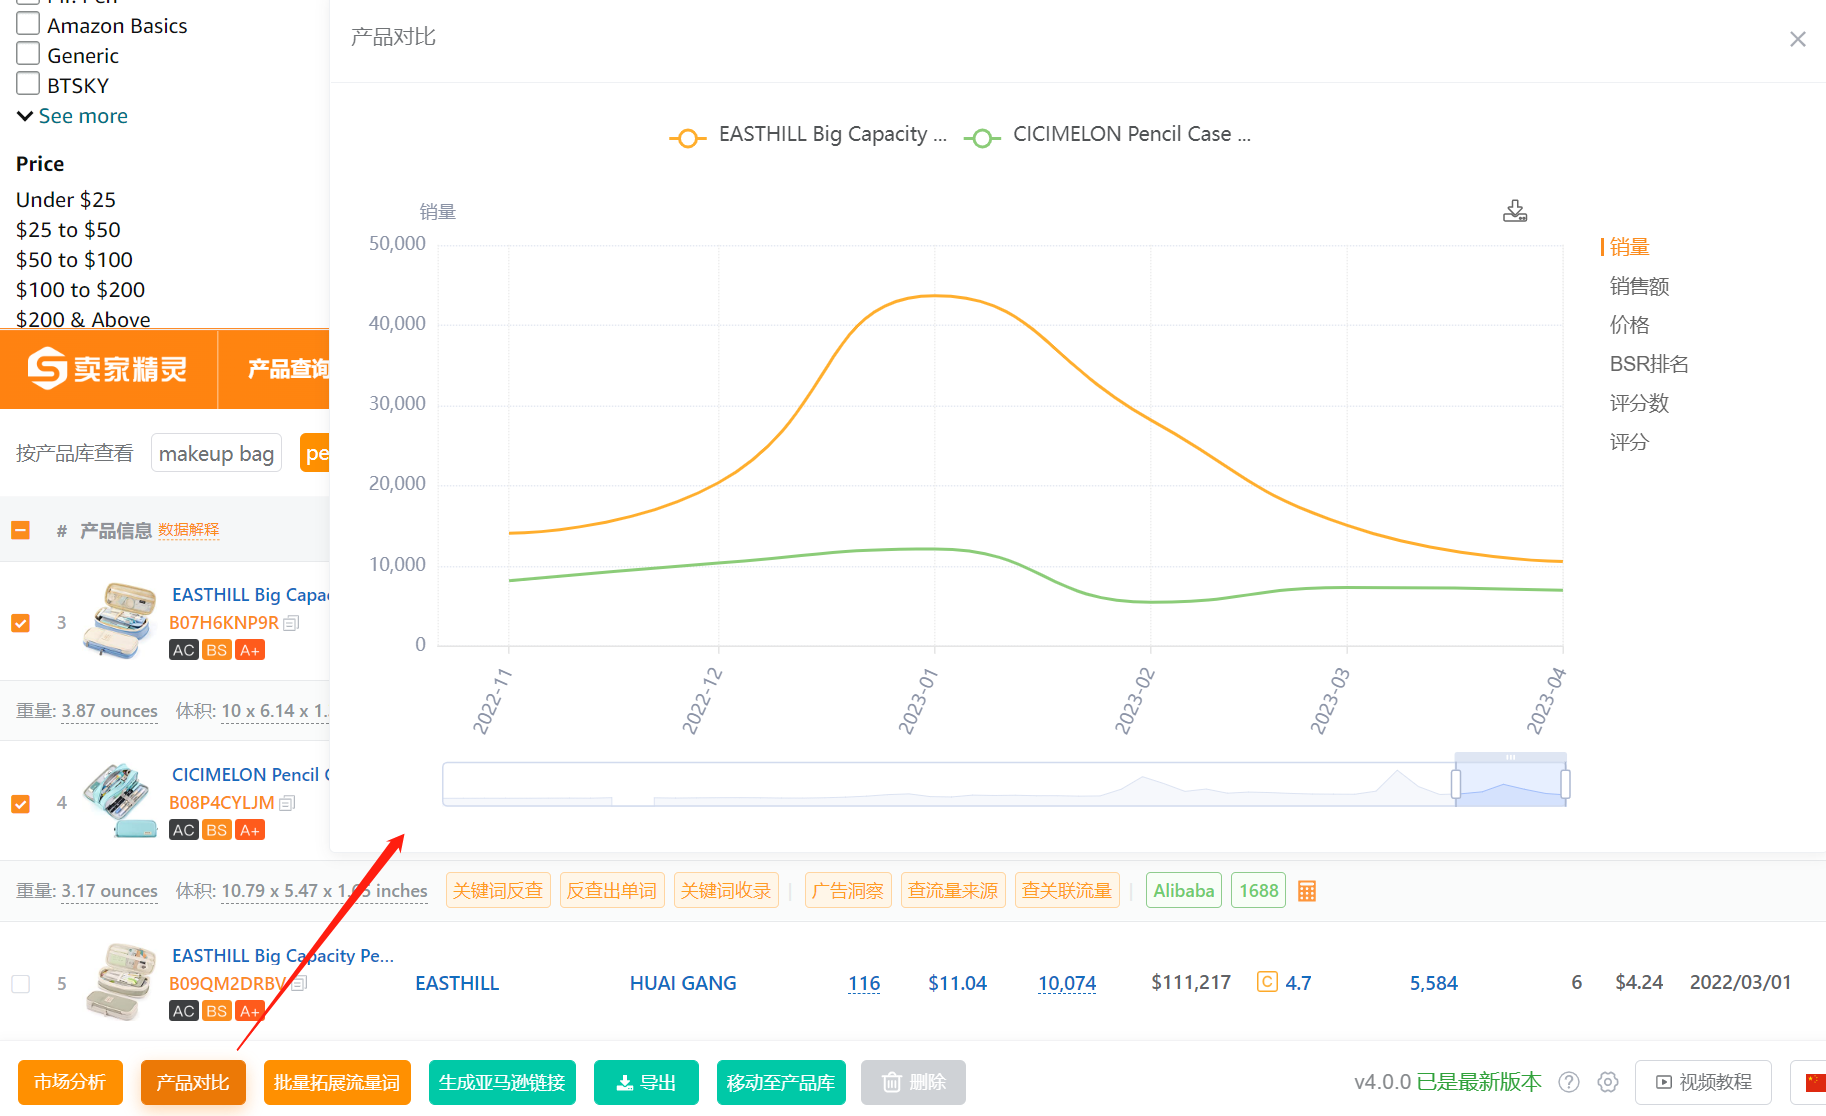Expand the See more brands list

[72, 116]
